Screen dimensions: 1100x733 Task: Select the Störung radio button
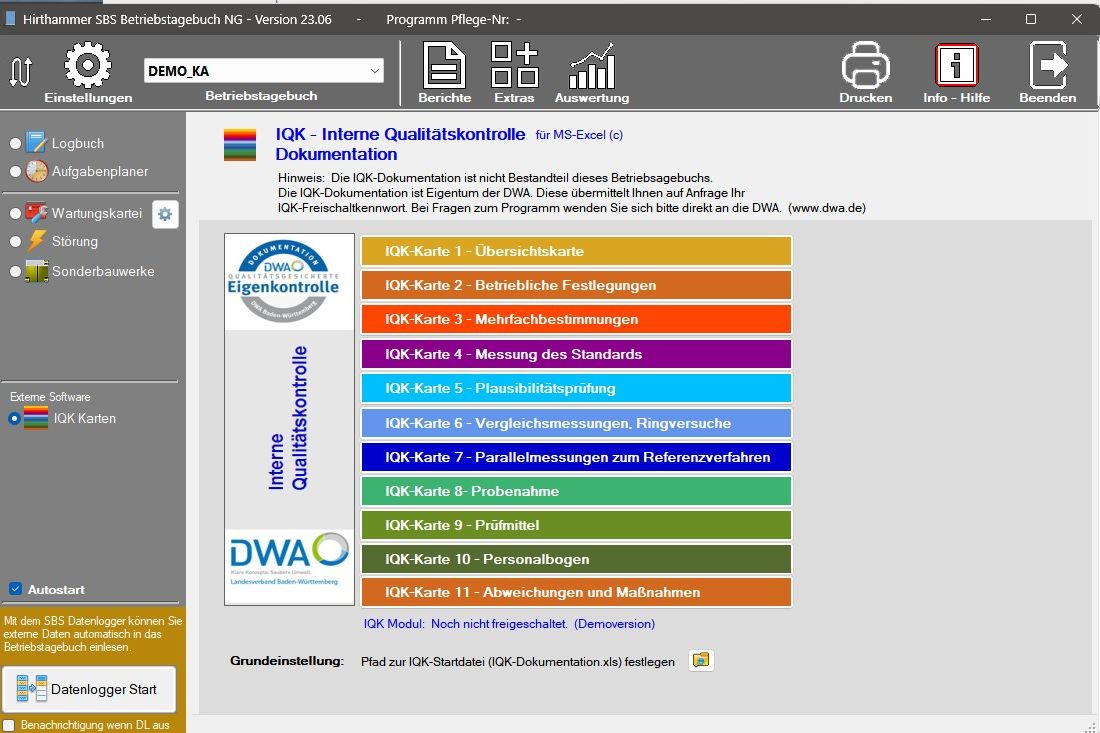coord(15,242)
